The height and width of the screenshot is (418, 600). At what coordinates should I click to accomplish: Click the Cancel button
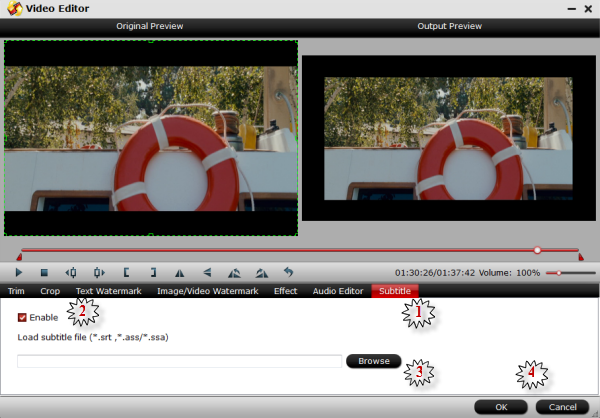coord(562,407)
